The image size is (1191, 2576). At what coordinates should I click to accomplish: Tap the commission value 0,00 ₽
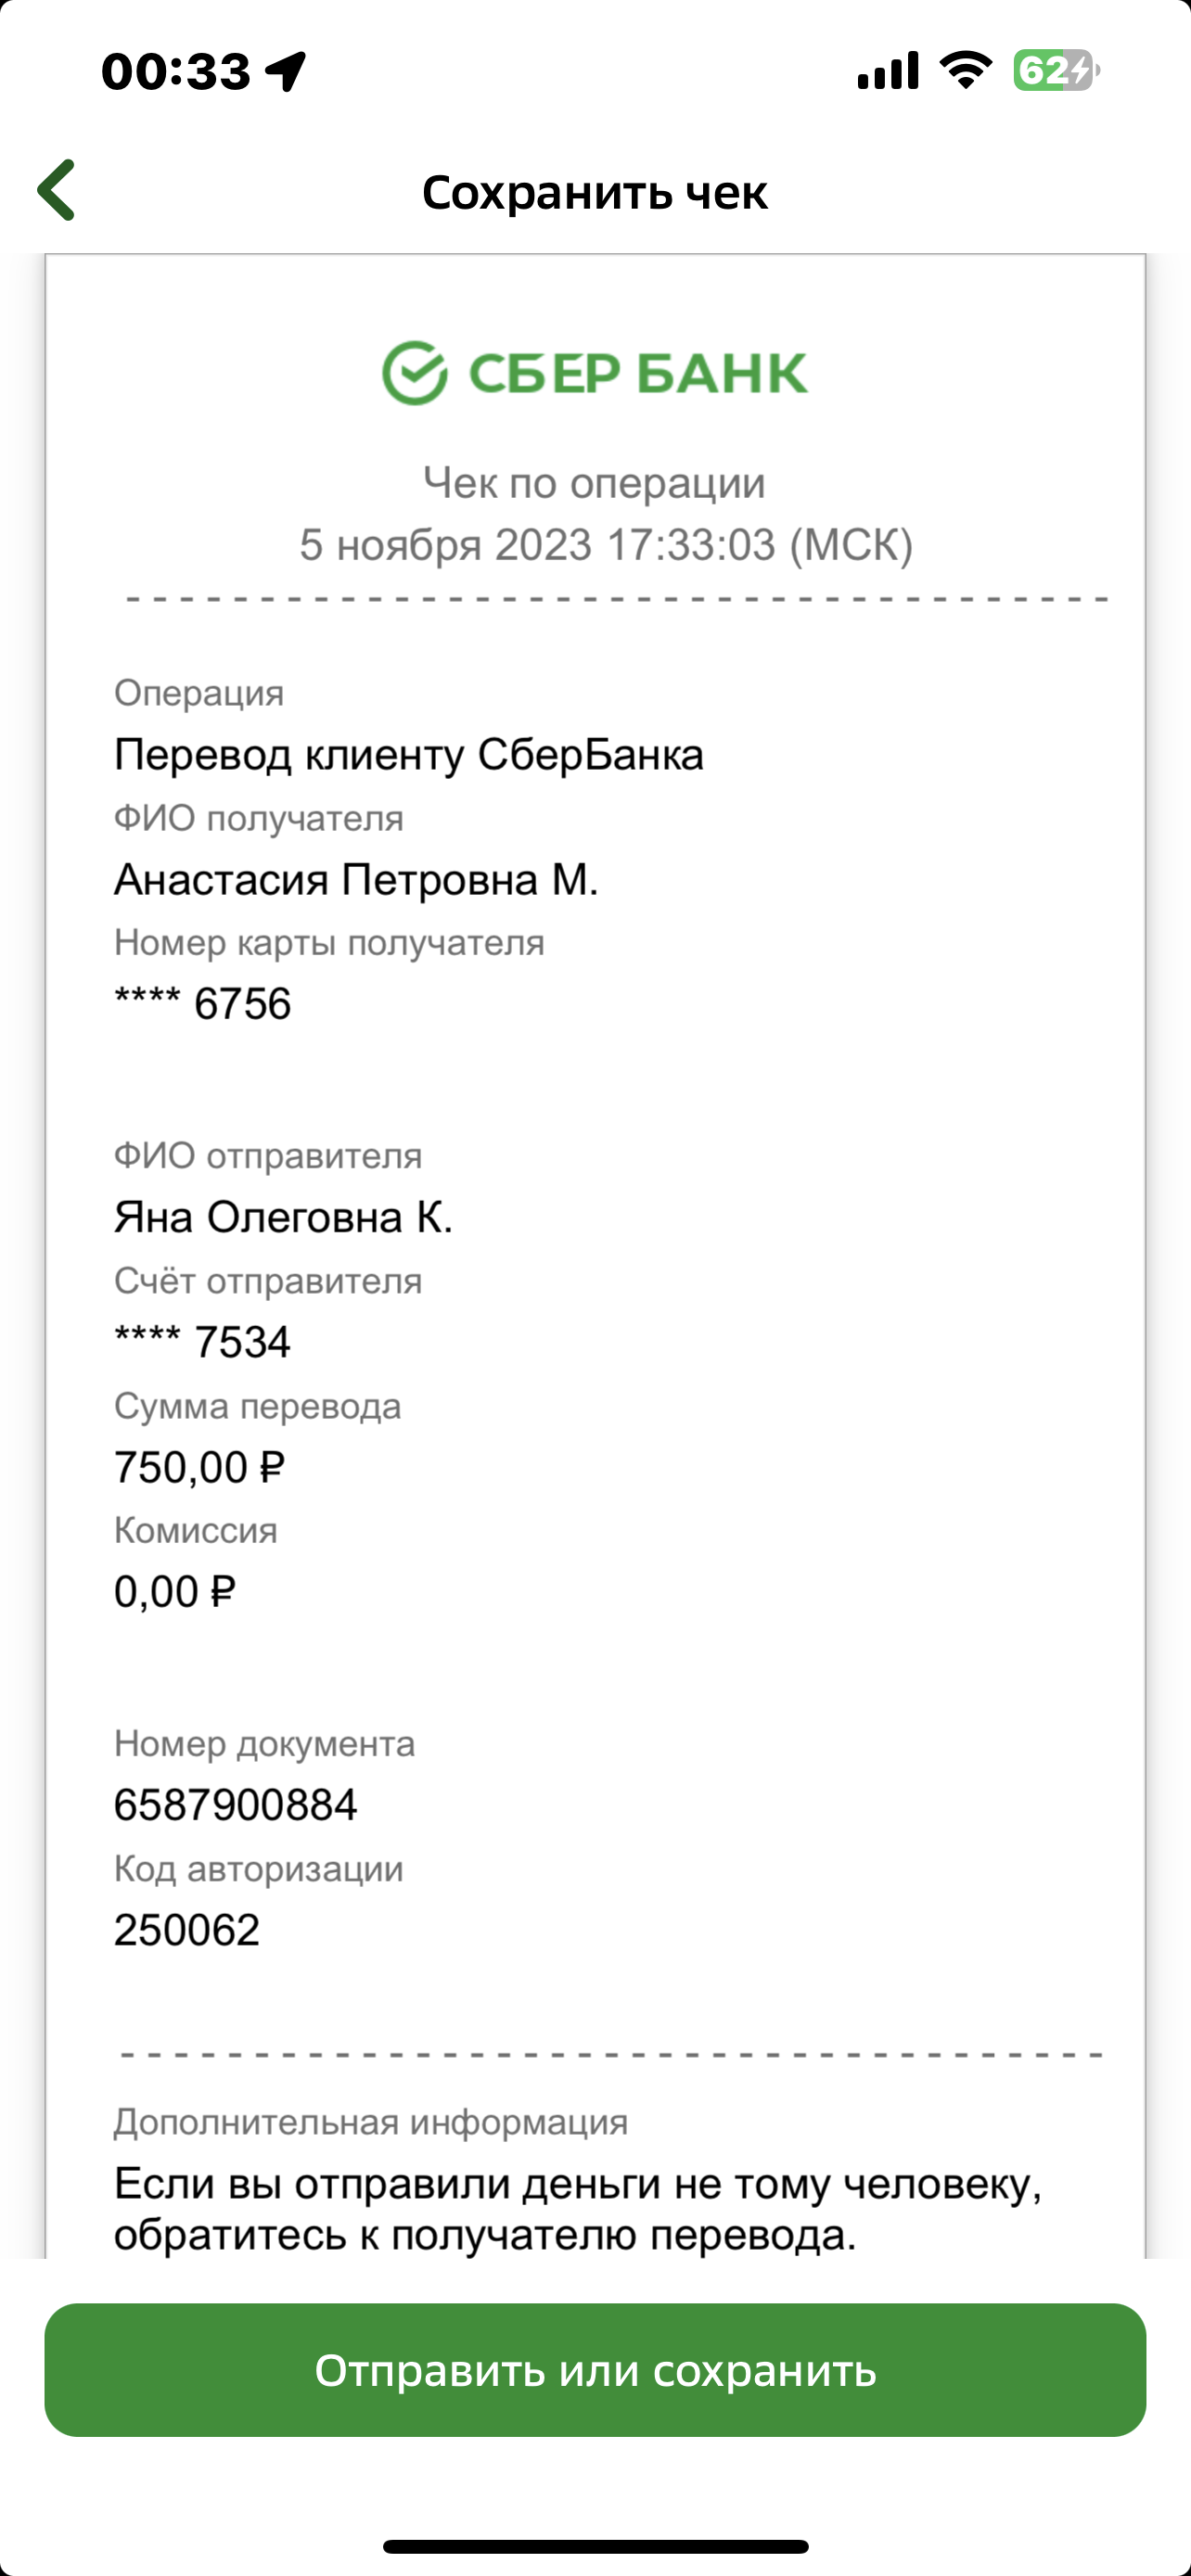(x=175, y=1591)
